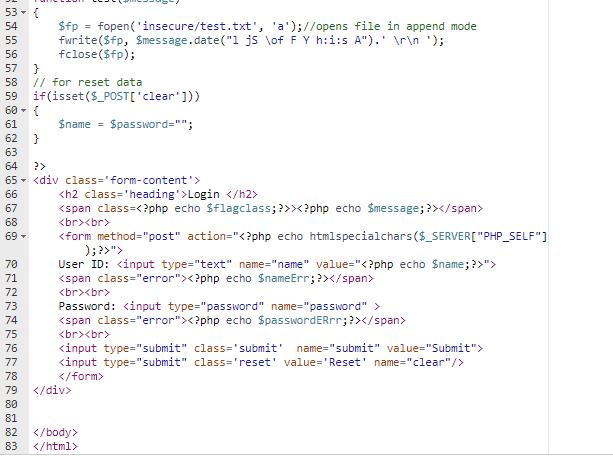
Task: Collapse the code fold at line 60
Action: [23, 111]
